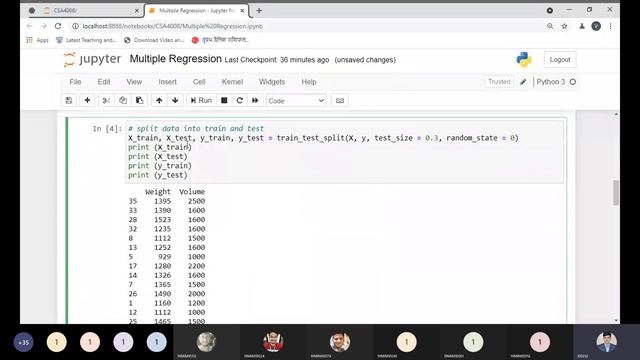
Task: Click the Volume column header in output
Action: pyautogui.click(x=192, y=191)
